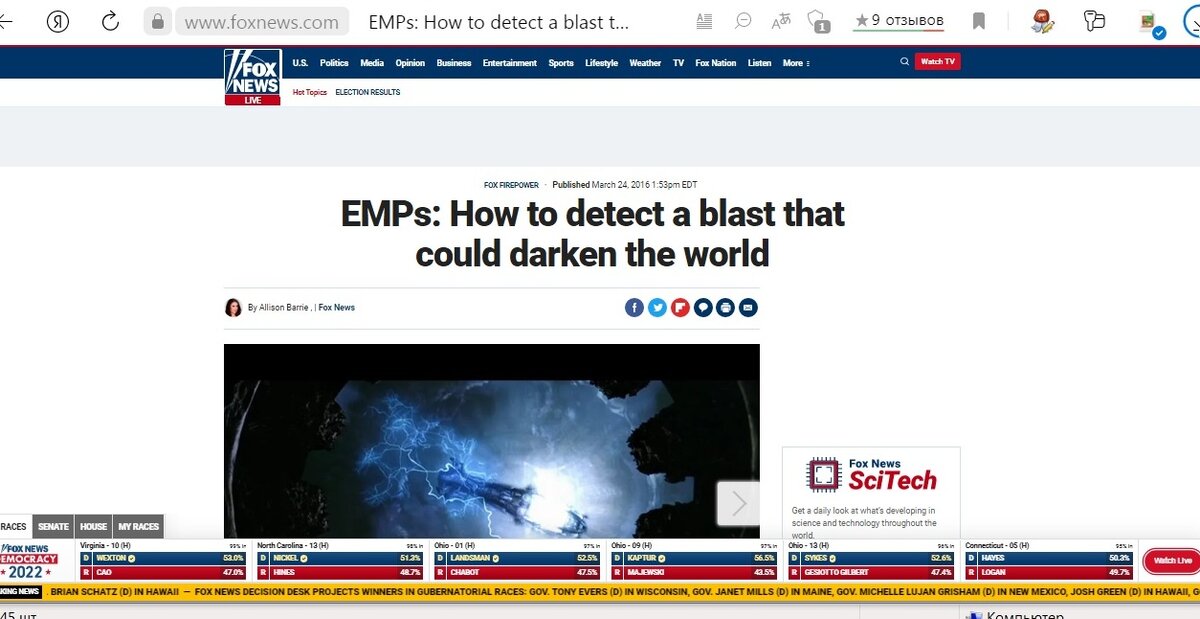This screenshot has height=619, width=1200.
Task: Click the extension icon with blue checkmark
Action: [x=1153, y=24]
